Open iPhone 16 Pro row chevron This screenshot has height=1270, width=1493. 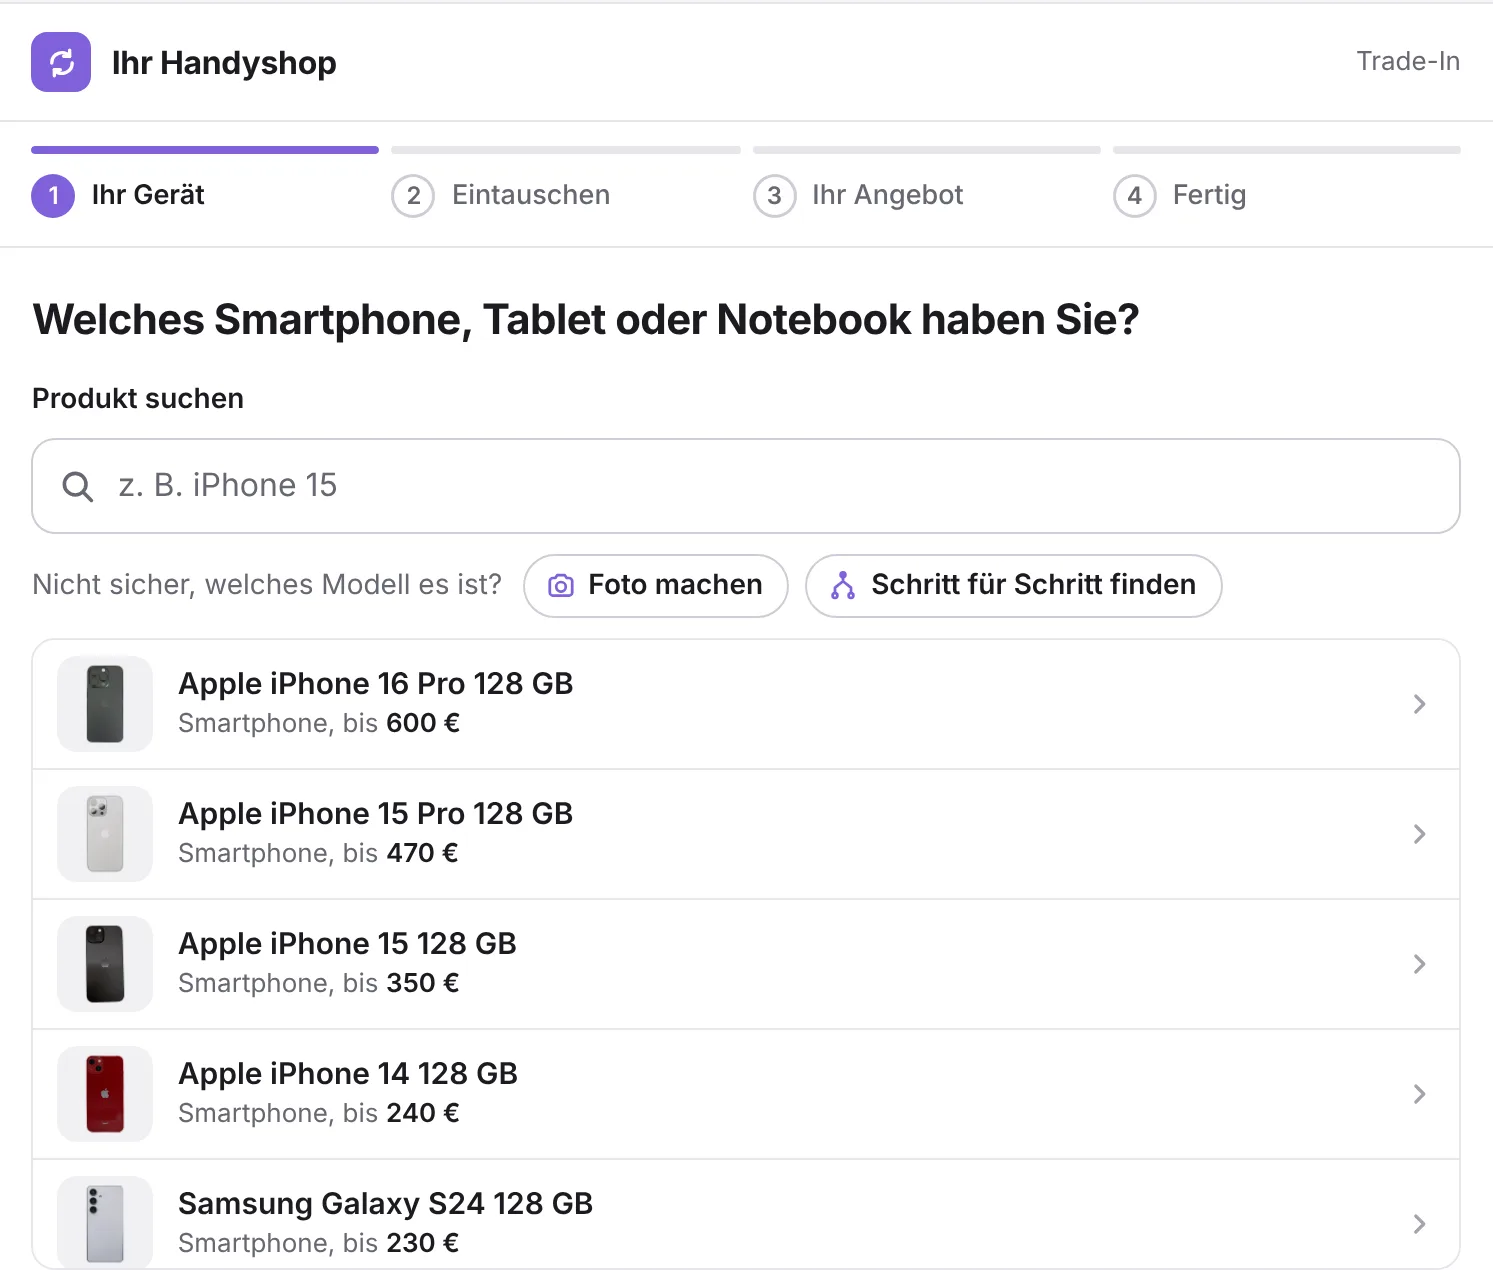[1419, 704]
